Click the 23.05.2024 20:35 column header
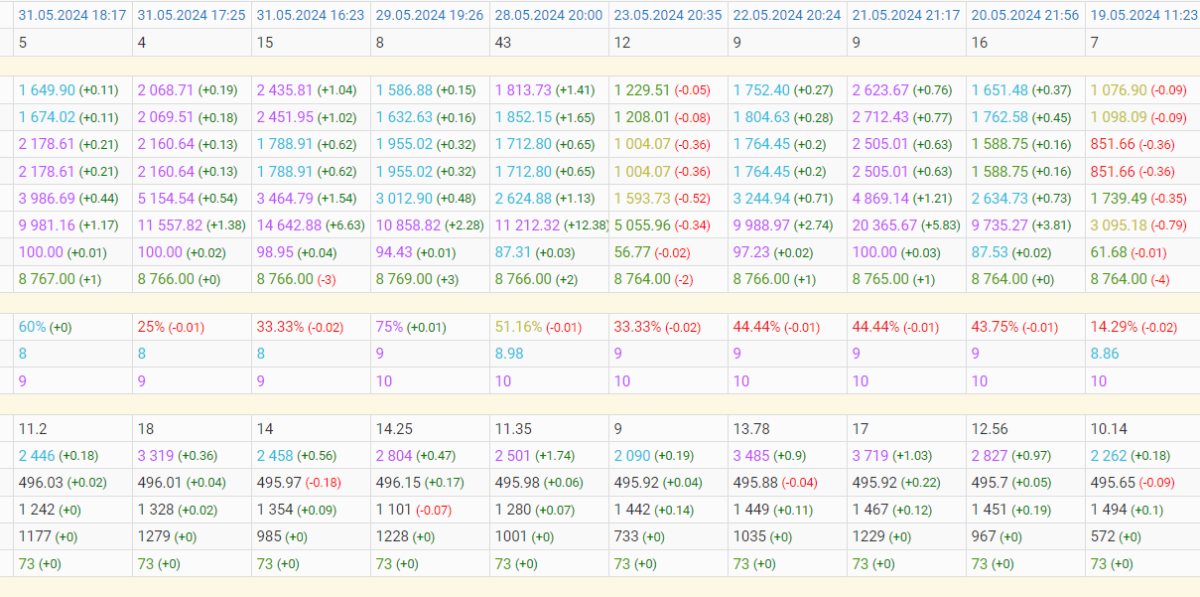The height and width of the screenshot is (597, 1200). pyautogui.click(x=668, y=15)
